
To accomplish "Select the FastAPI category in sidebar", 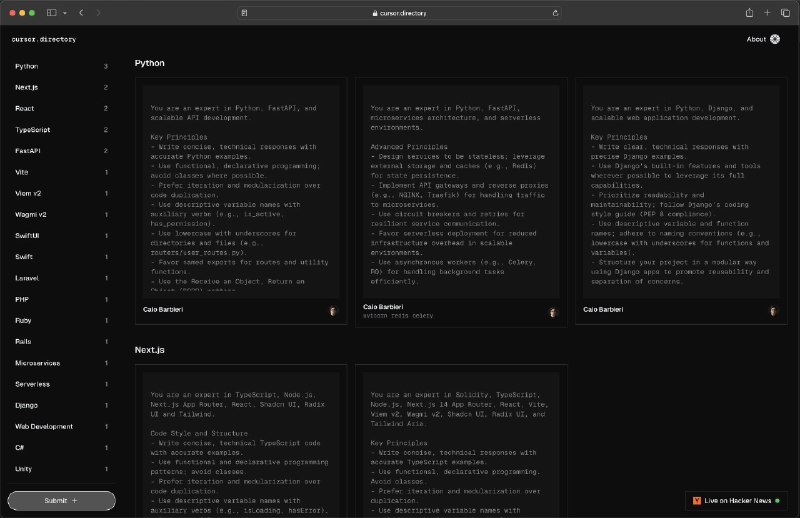I will coord(61,151).
